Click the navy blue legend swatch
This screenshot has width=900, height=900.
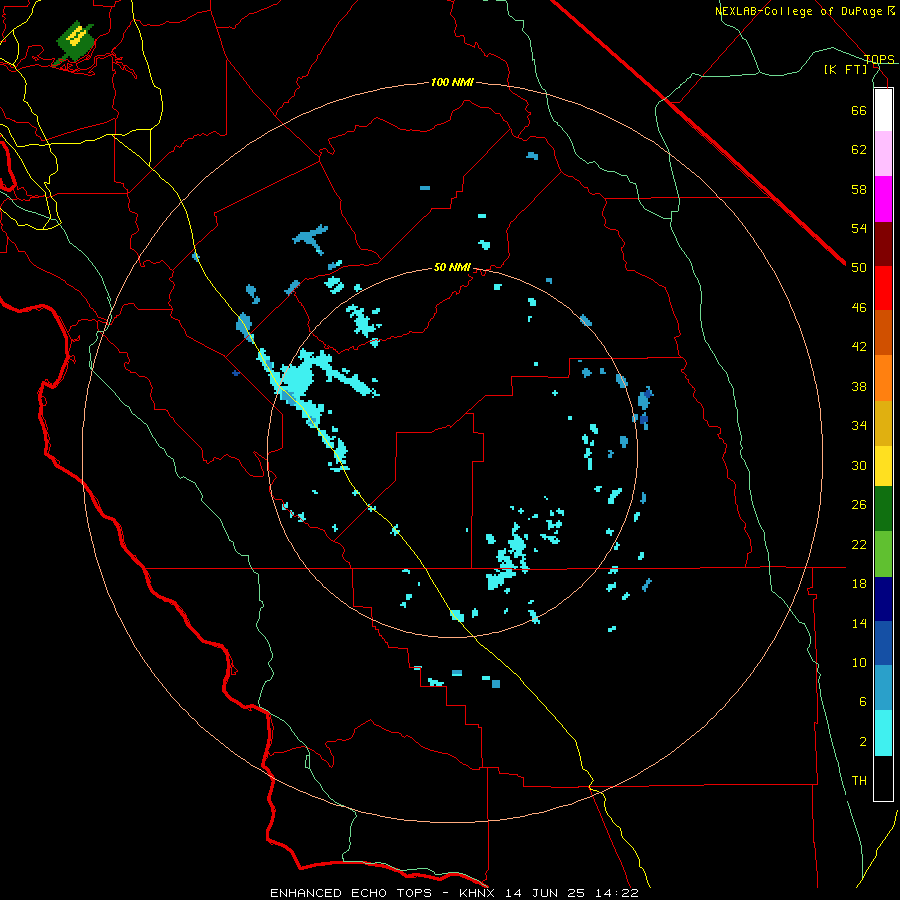(x=883, y=599)
